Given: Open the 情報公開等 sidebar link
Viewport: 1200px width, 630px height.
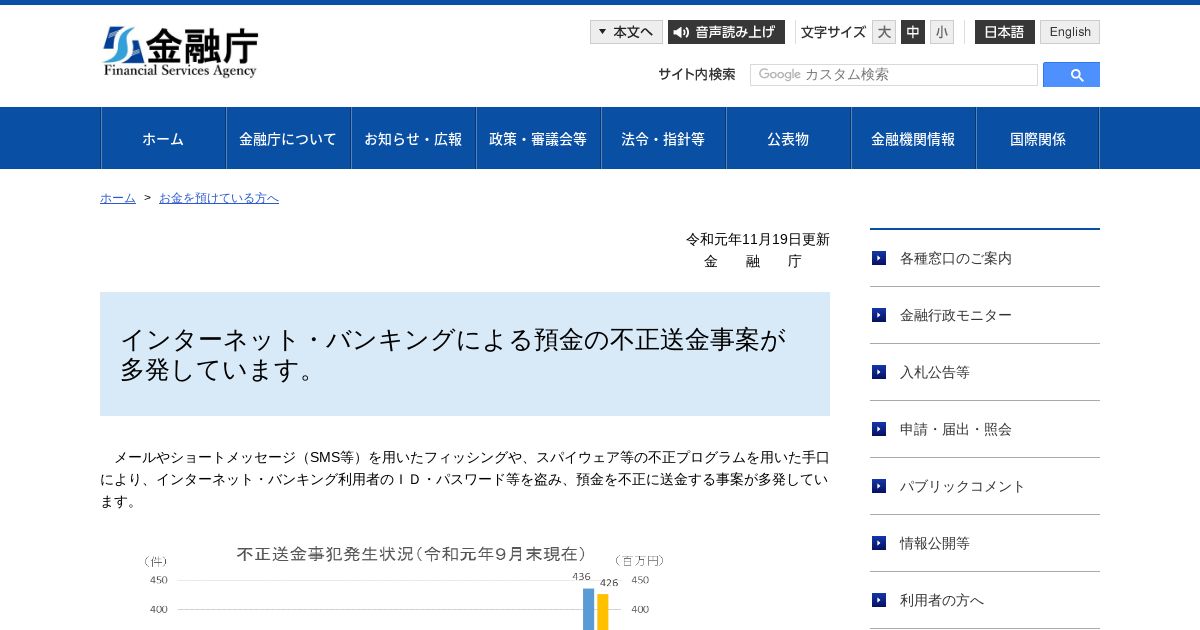Looking at the screenshot, I should [985, 543].
